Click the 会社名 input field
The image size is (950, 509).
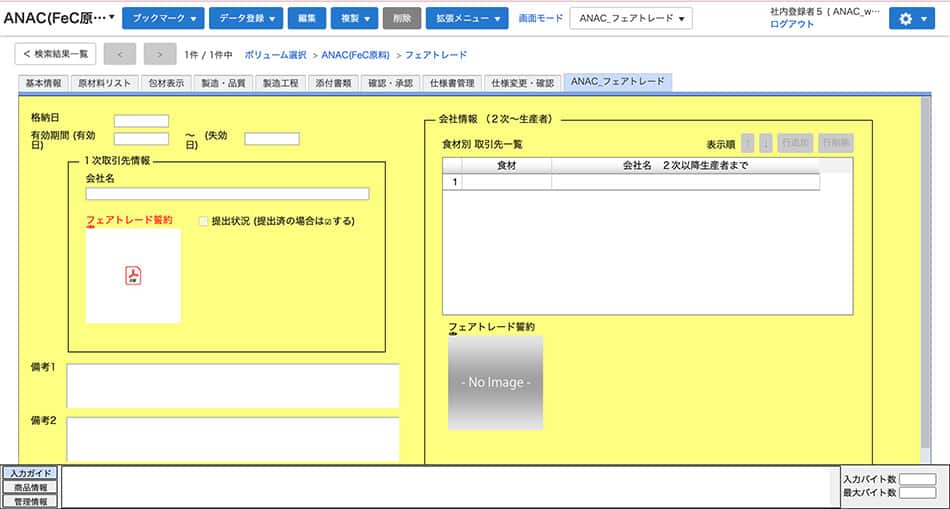pyautogui.click(x=227, y=194)
